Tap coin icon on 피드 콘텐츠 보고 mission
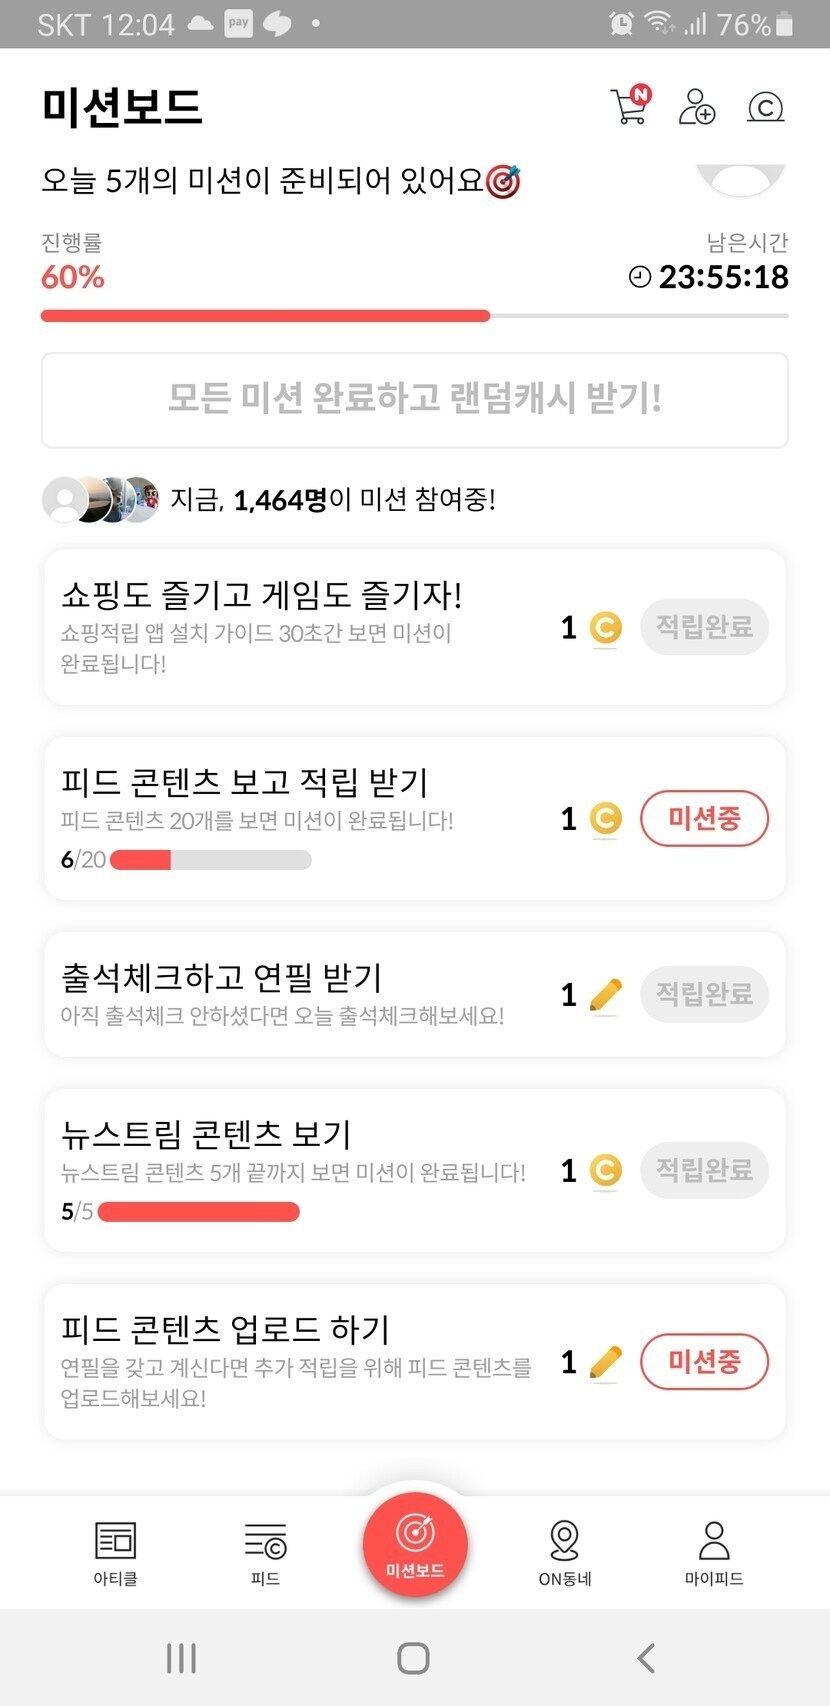This screenshot has width=830, height=1706. click(x=605, y=819)
